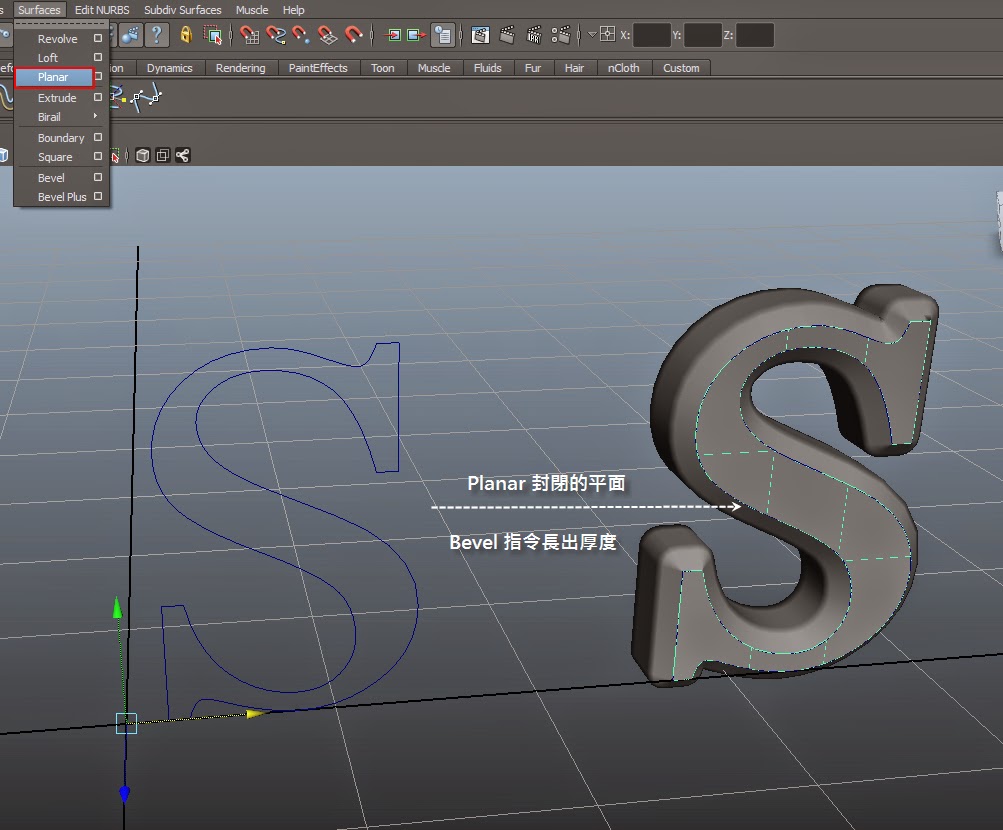Enable snap to grids magnet icon
Image resolution: width=1003 pixels, height=830 pixels.
point(249,35)
